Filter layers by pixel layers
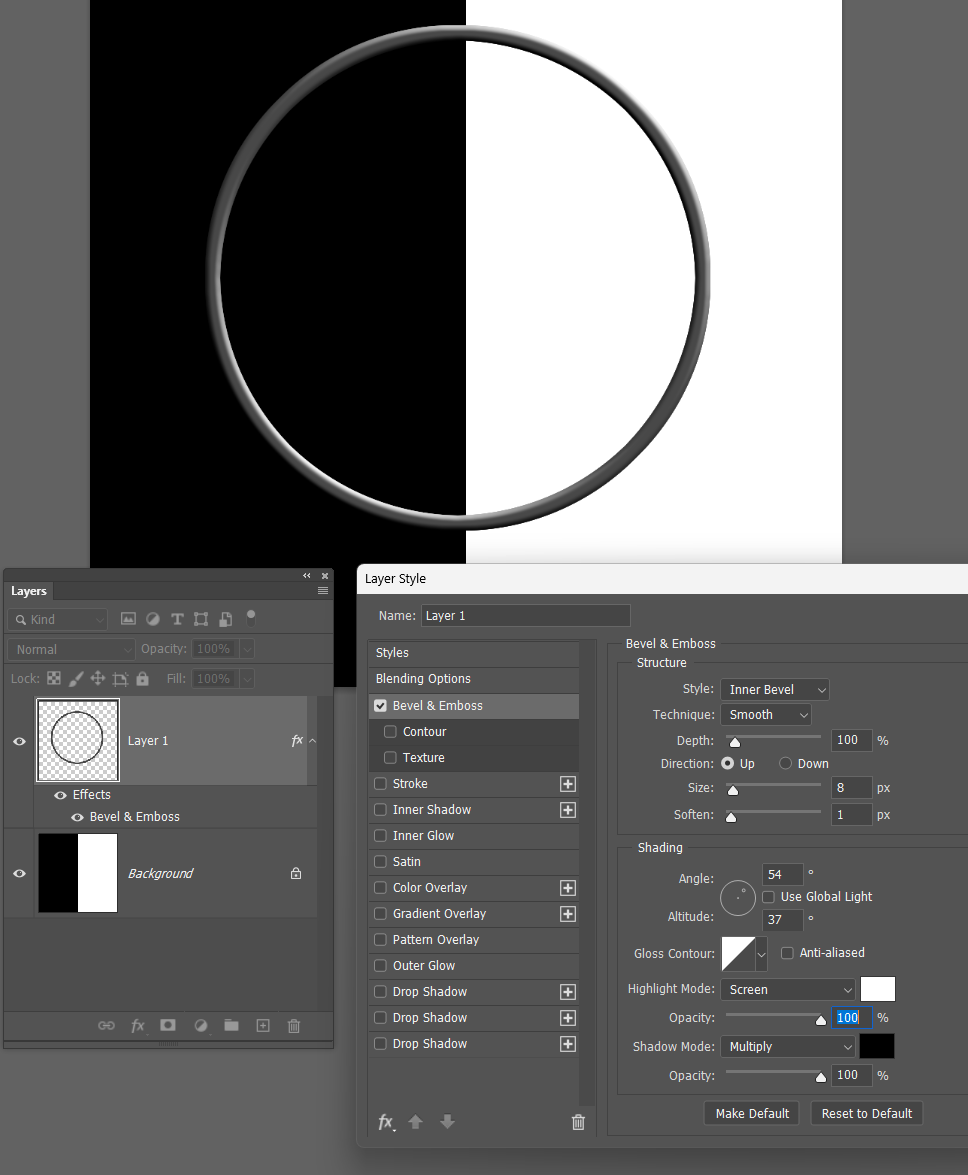 coord(128,618)
